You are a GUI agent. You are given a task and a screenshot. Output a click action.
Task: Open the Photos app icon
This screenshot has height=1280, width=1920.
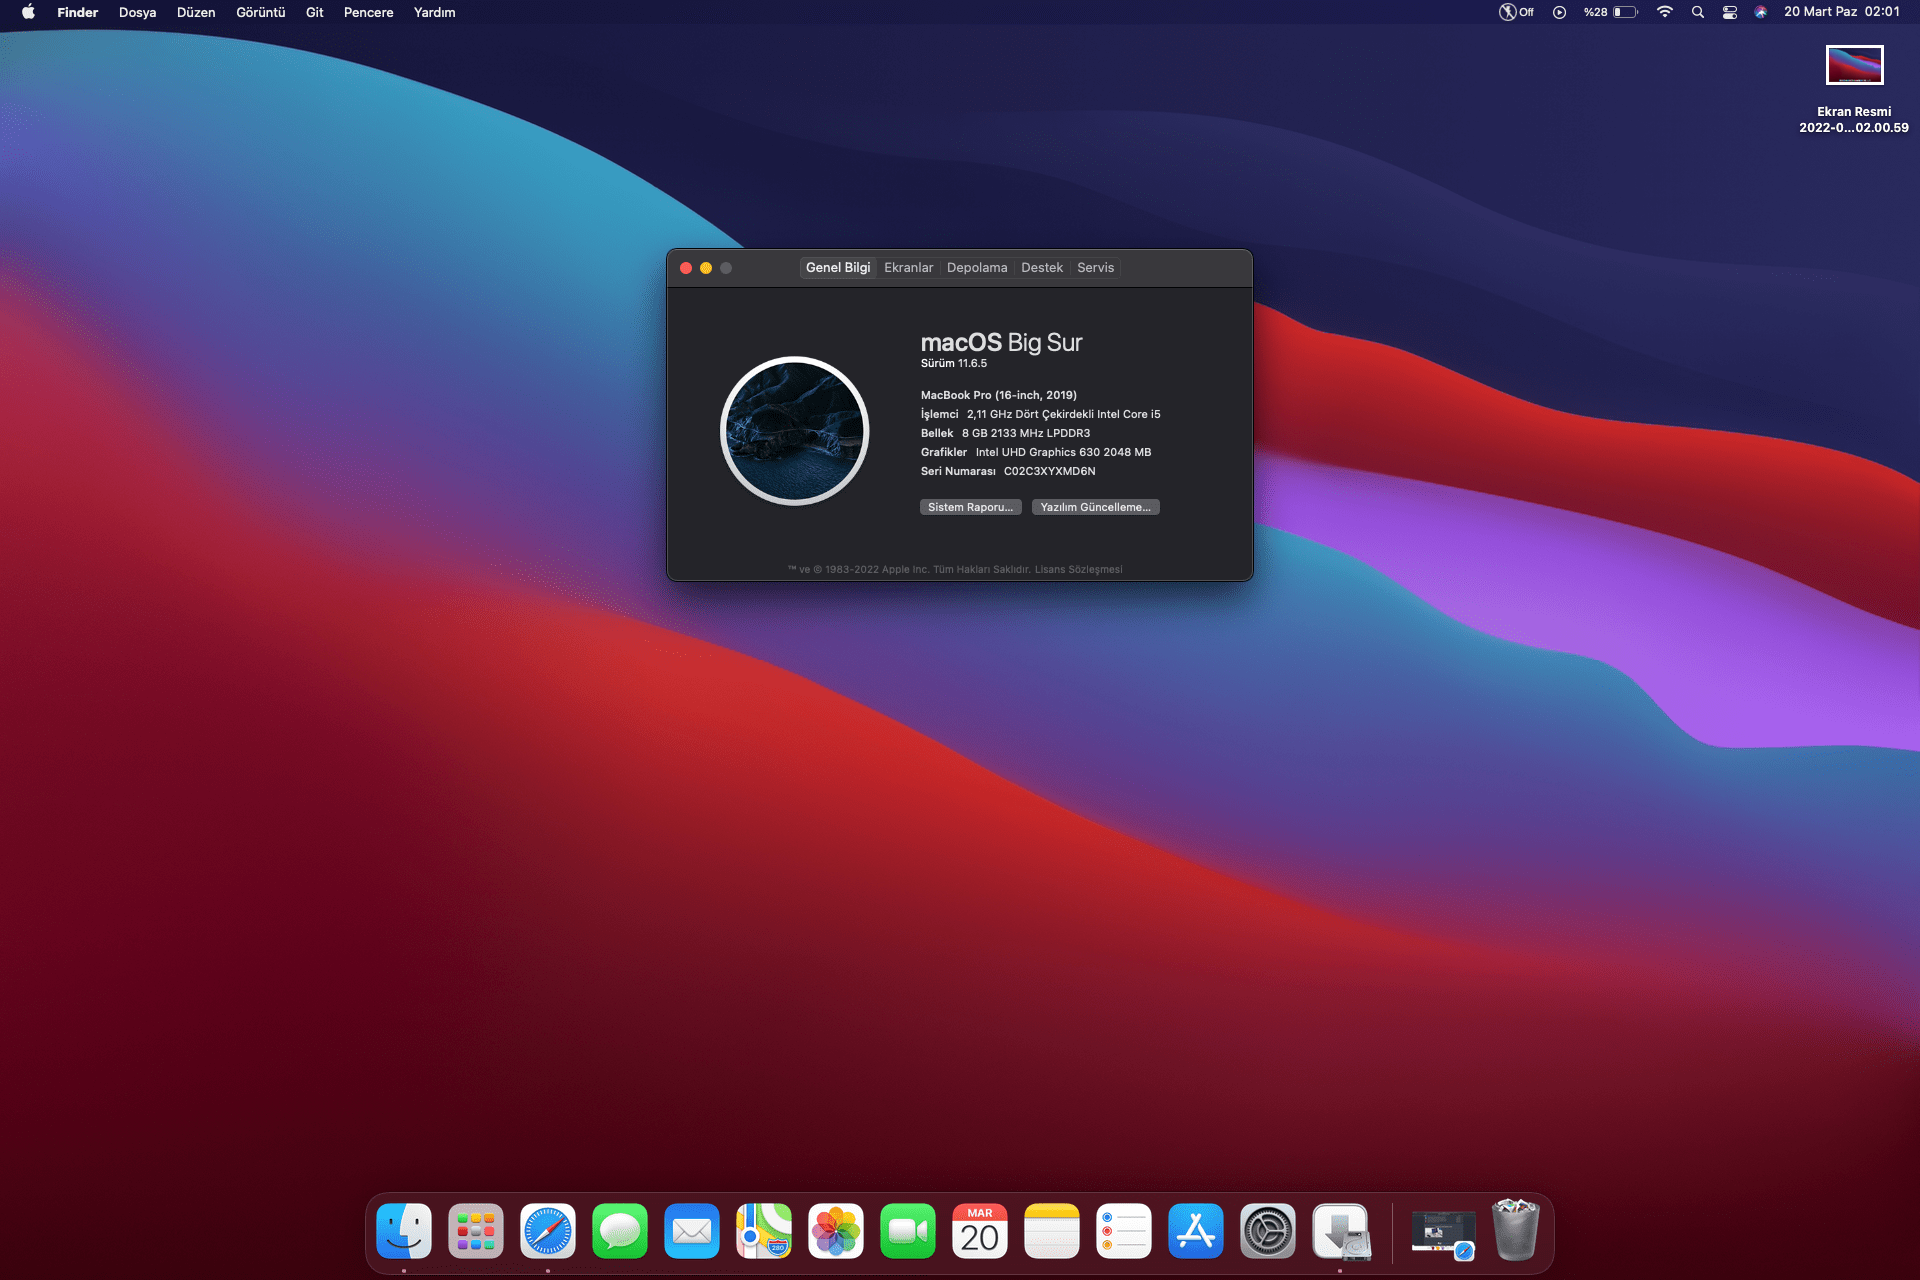pyautogui.click(x=836, y=1231)
